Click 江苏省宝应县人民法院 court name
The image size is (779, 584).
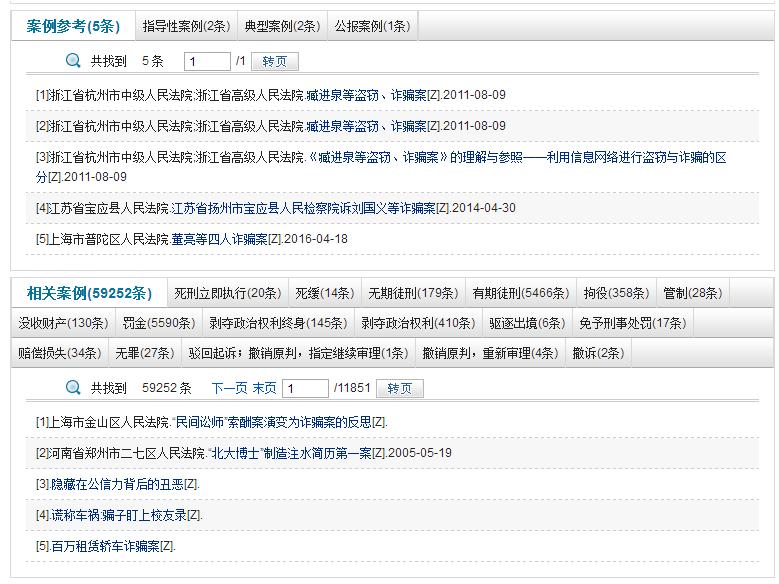pos(108,208)
